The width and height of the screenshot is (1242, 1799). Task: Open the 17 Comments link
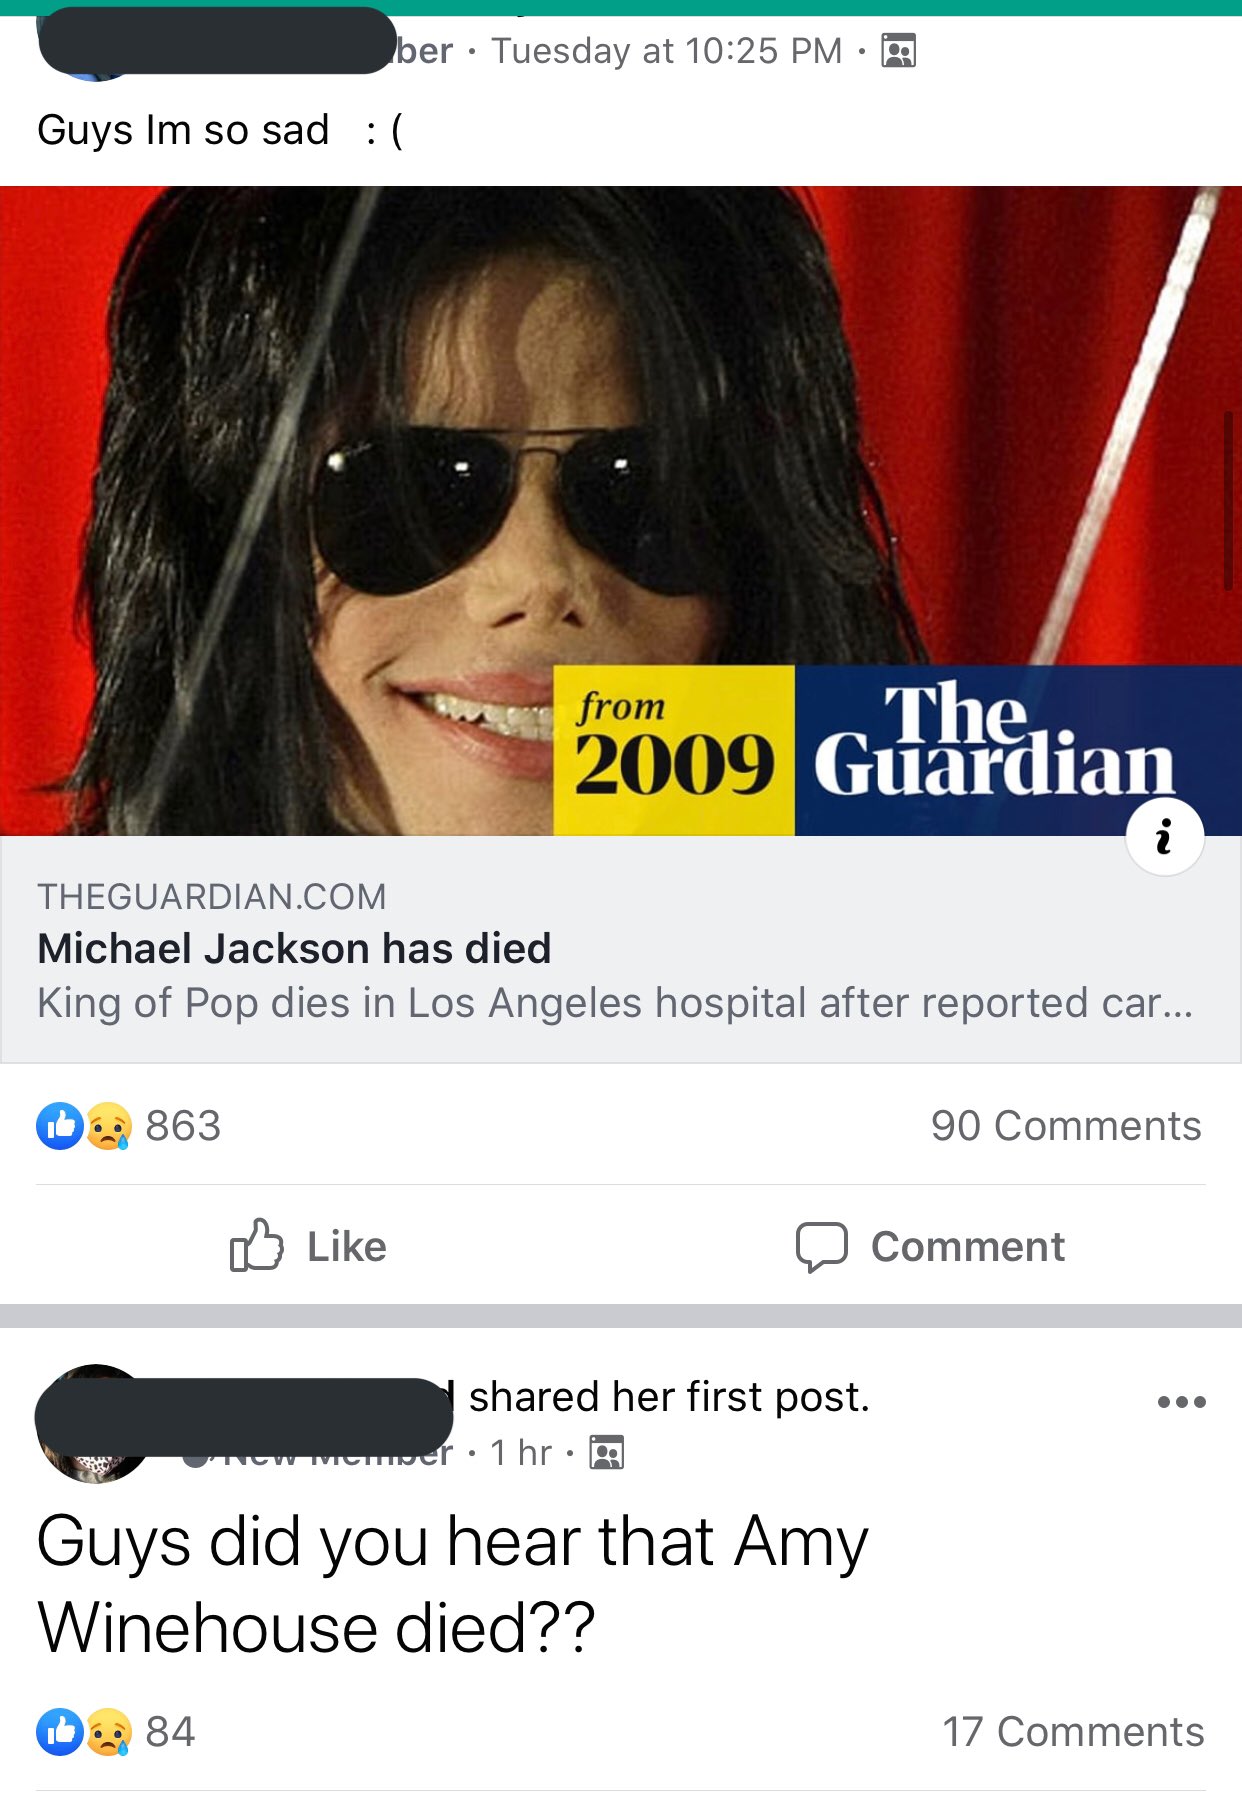coord(1073,1732)
